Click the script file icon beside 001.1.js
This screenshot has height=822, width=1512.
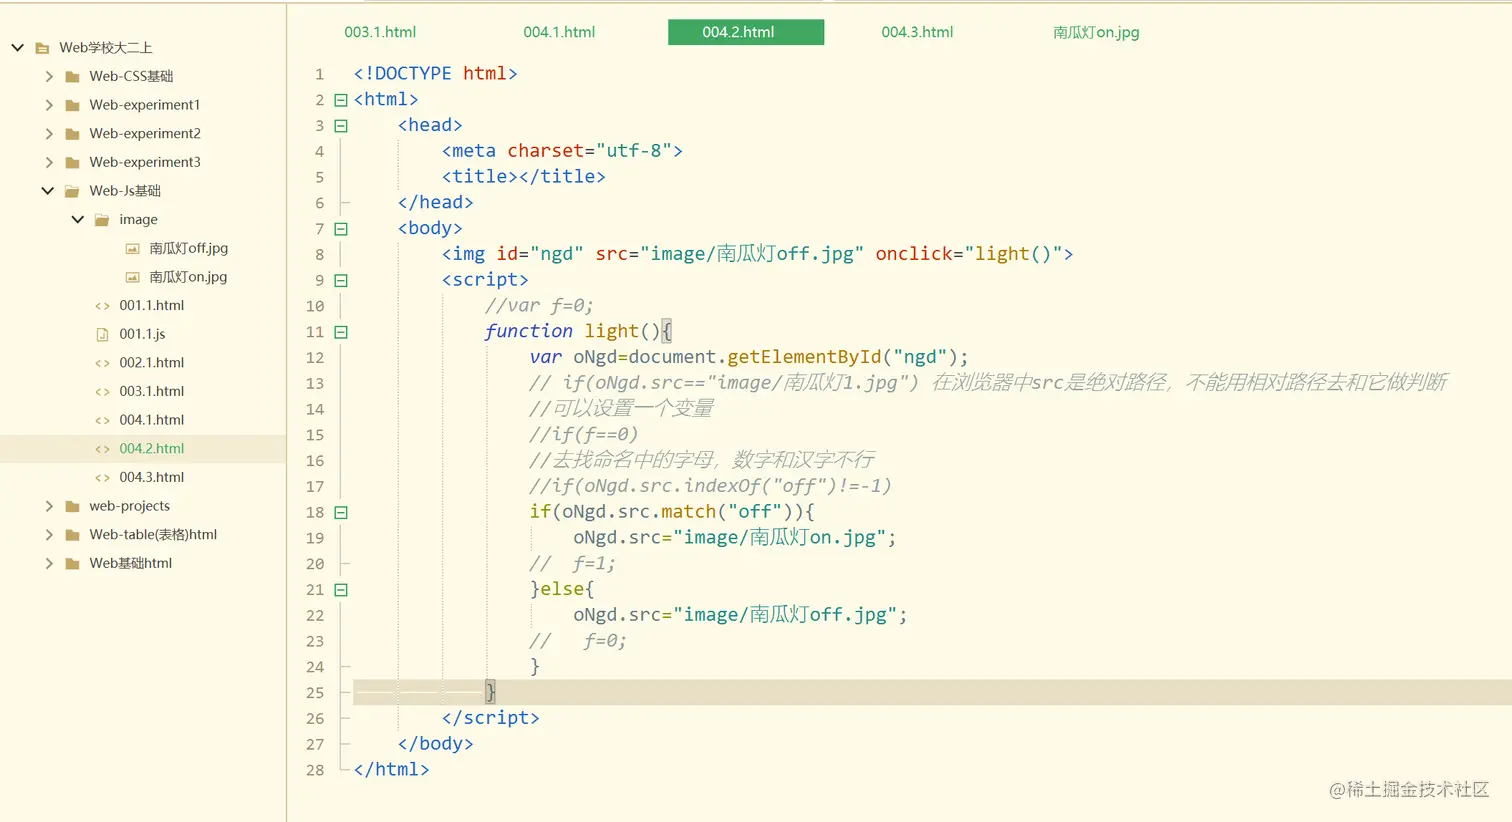click(x=102, y=334)
